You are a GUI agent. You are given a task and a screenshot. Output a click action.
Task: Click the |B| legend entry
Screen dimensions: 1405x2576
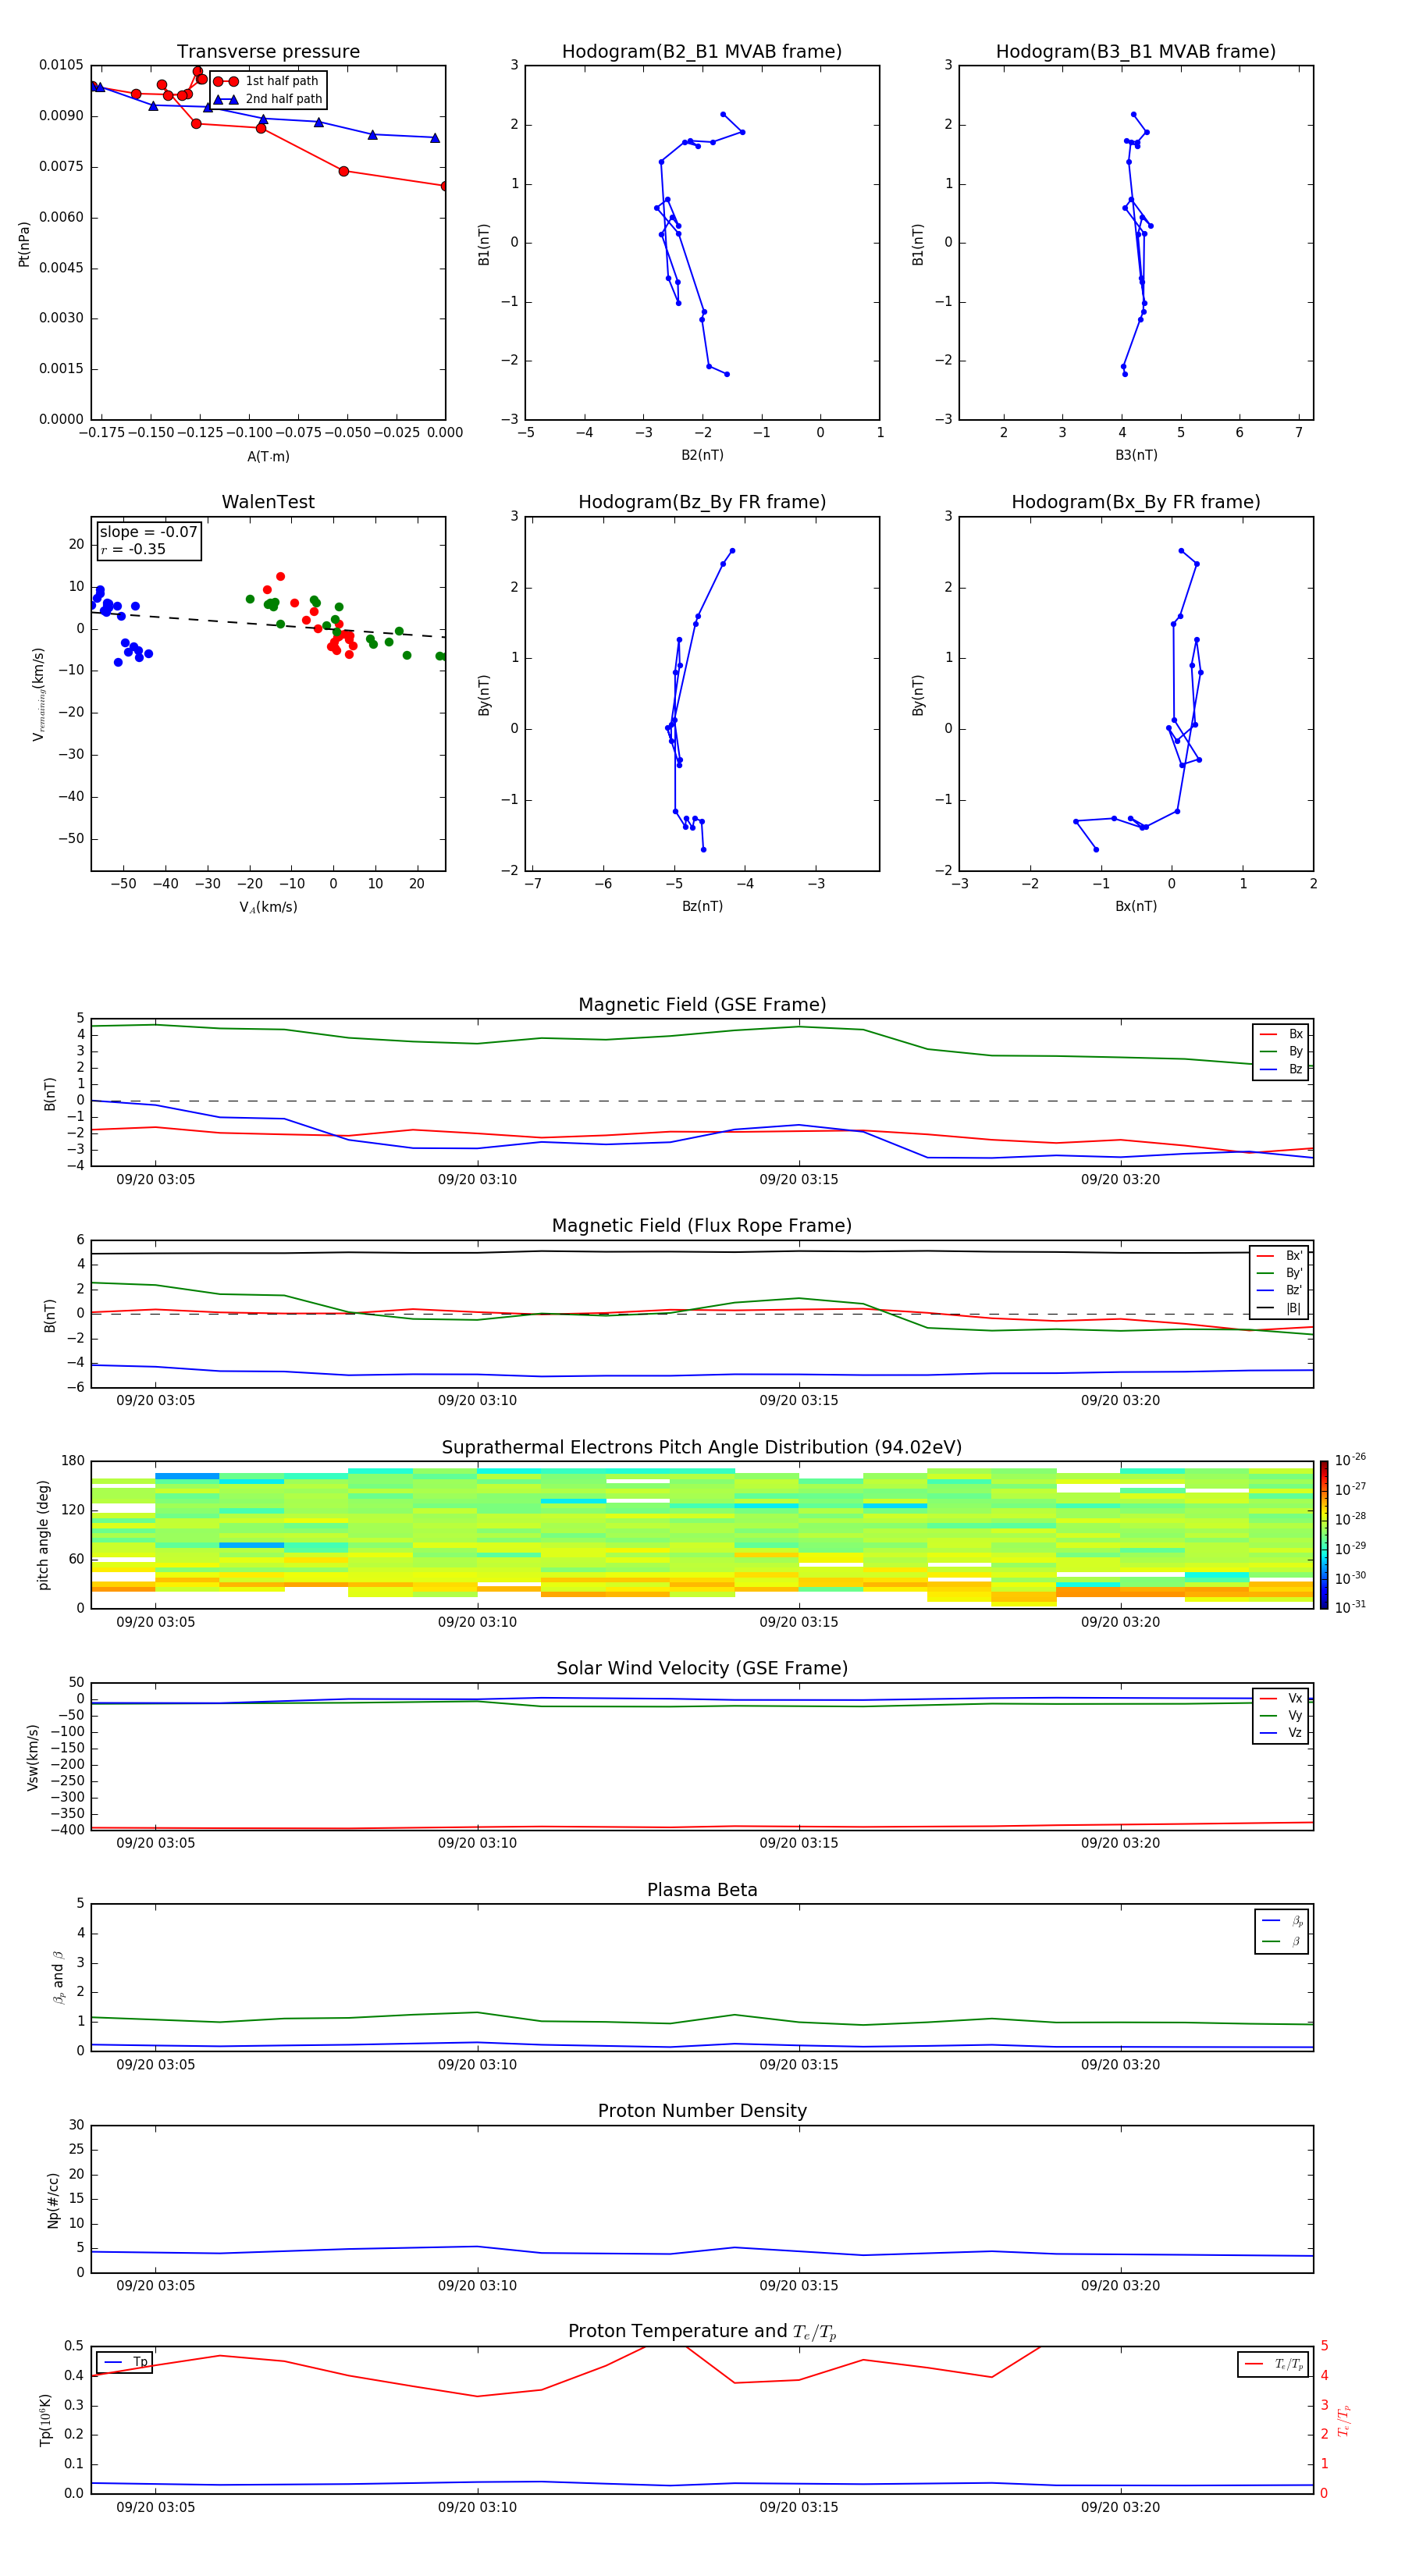[1280, 1308]
